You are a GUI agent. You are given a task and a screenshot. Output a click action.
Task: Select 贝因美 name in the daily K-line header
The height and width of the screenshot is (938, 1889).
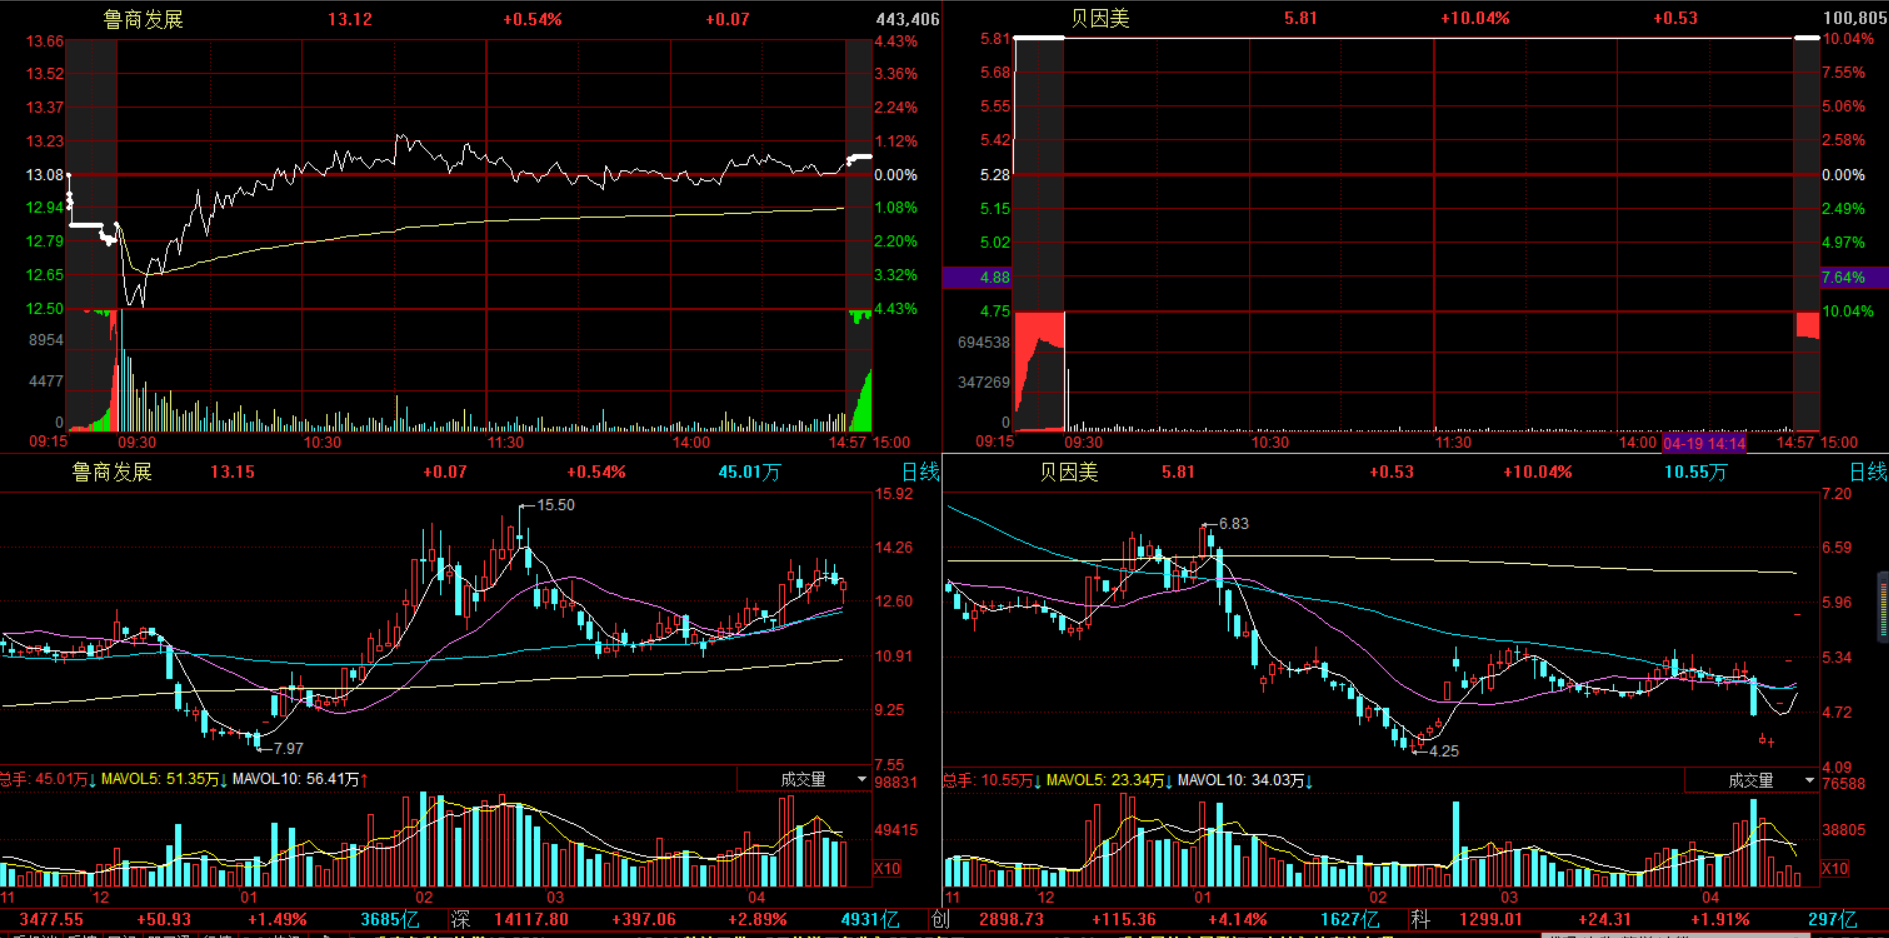pos(1069,472)
